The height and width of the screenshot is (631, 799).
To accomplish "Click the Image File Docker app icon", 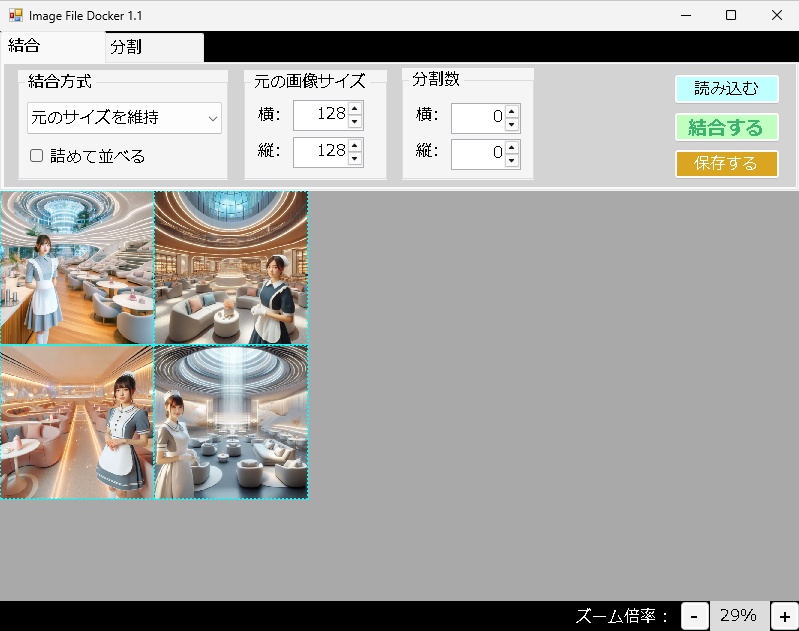I will [16, 15].
